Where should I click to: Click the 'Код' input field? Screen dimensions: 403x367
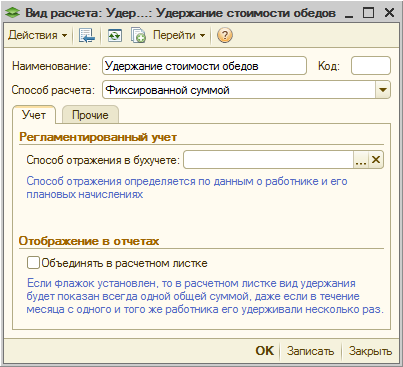point(371,66)
